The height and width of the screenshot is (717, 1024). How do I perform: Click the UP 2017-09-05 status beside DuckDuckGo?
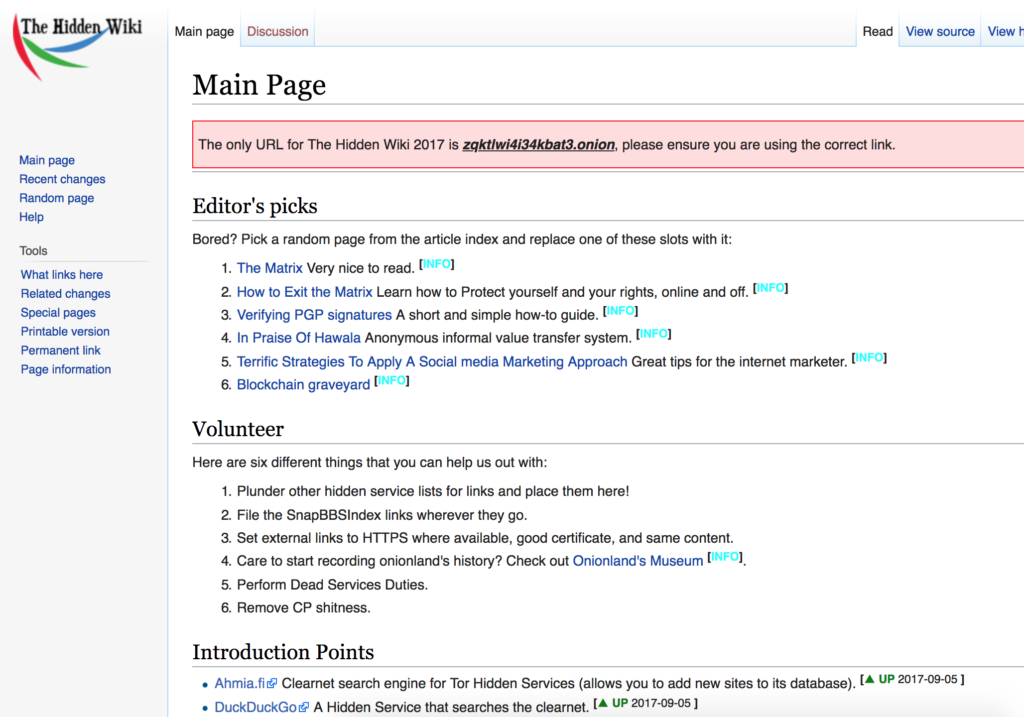tap(645, 703)
